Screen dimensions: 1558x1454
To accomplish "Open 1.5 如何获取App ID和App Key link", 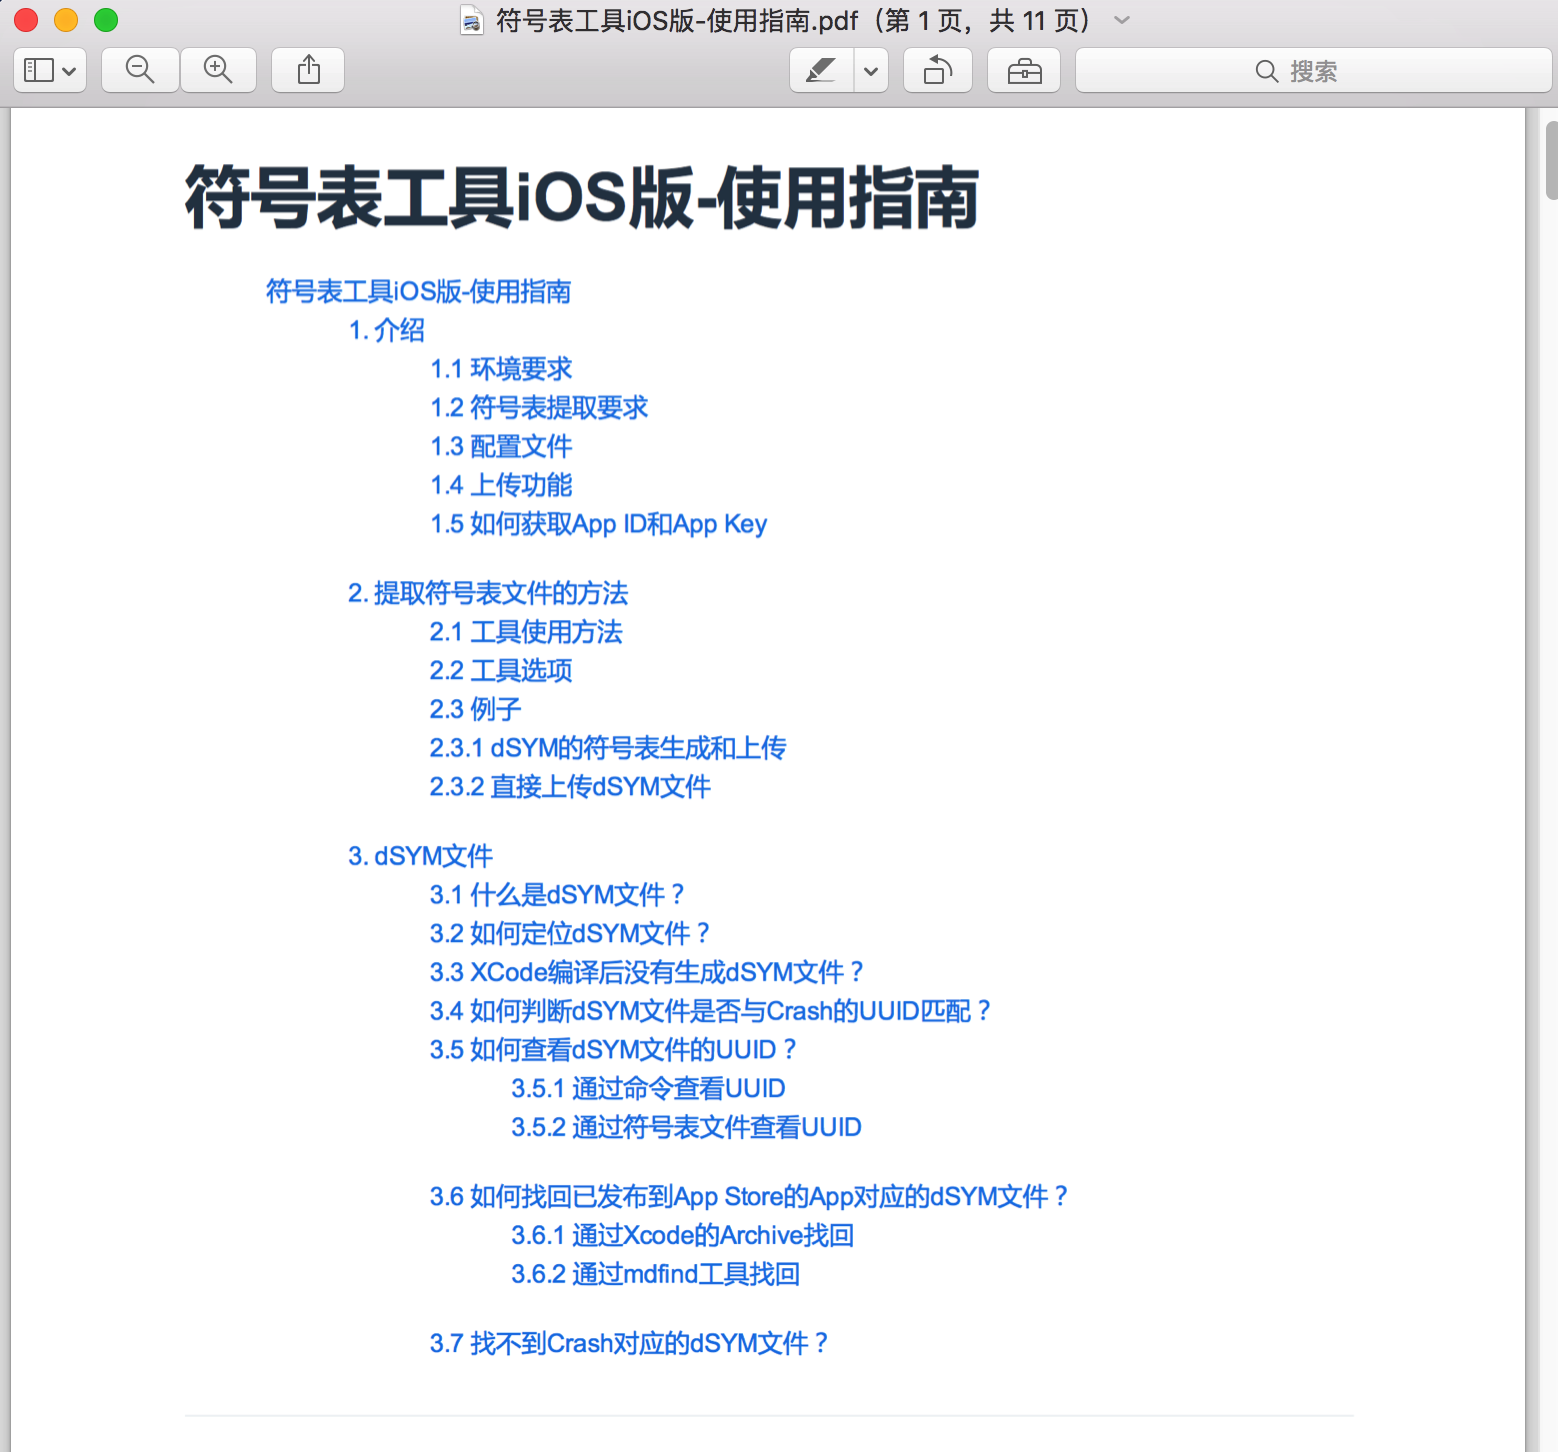I will click(x=598, y=524).
